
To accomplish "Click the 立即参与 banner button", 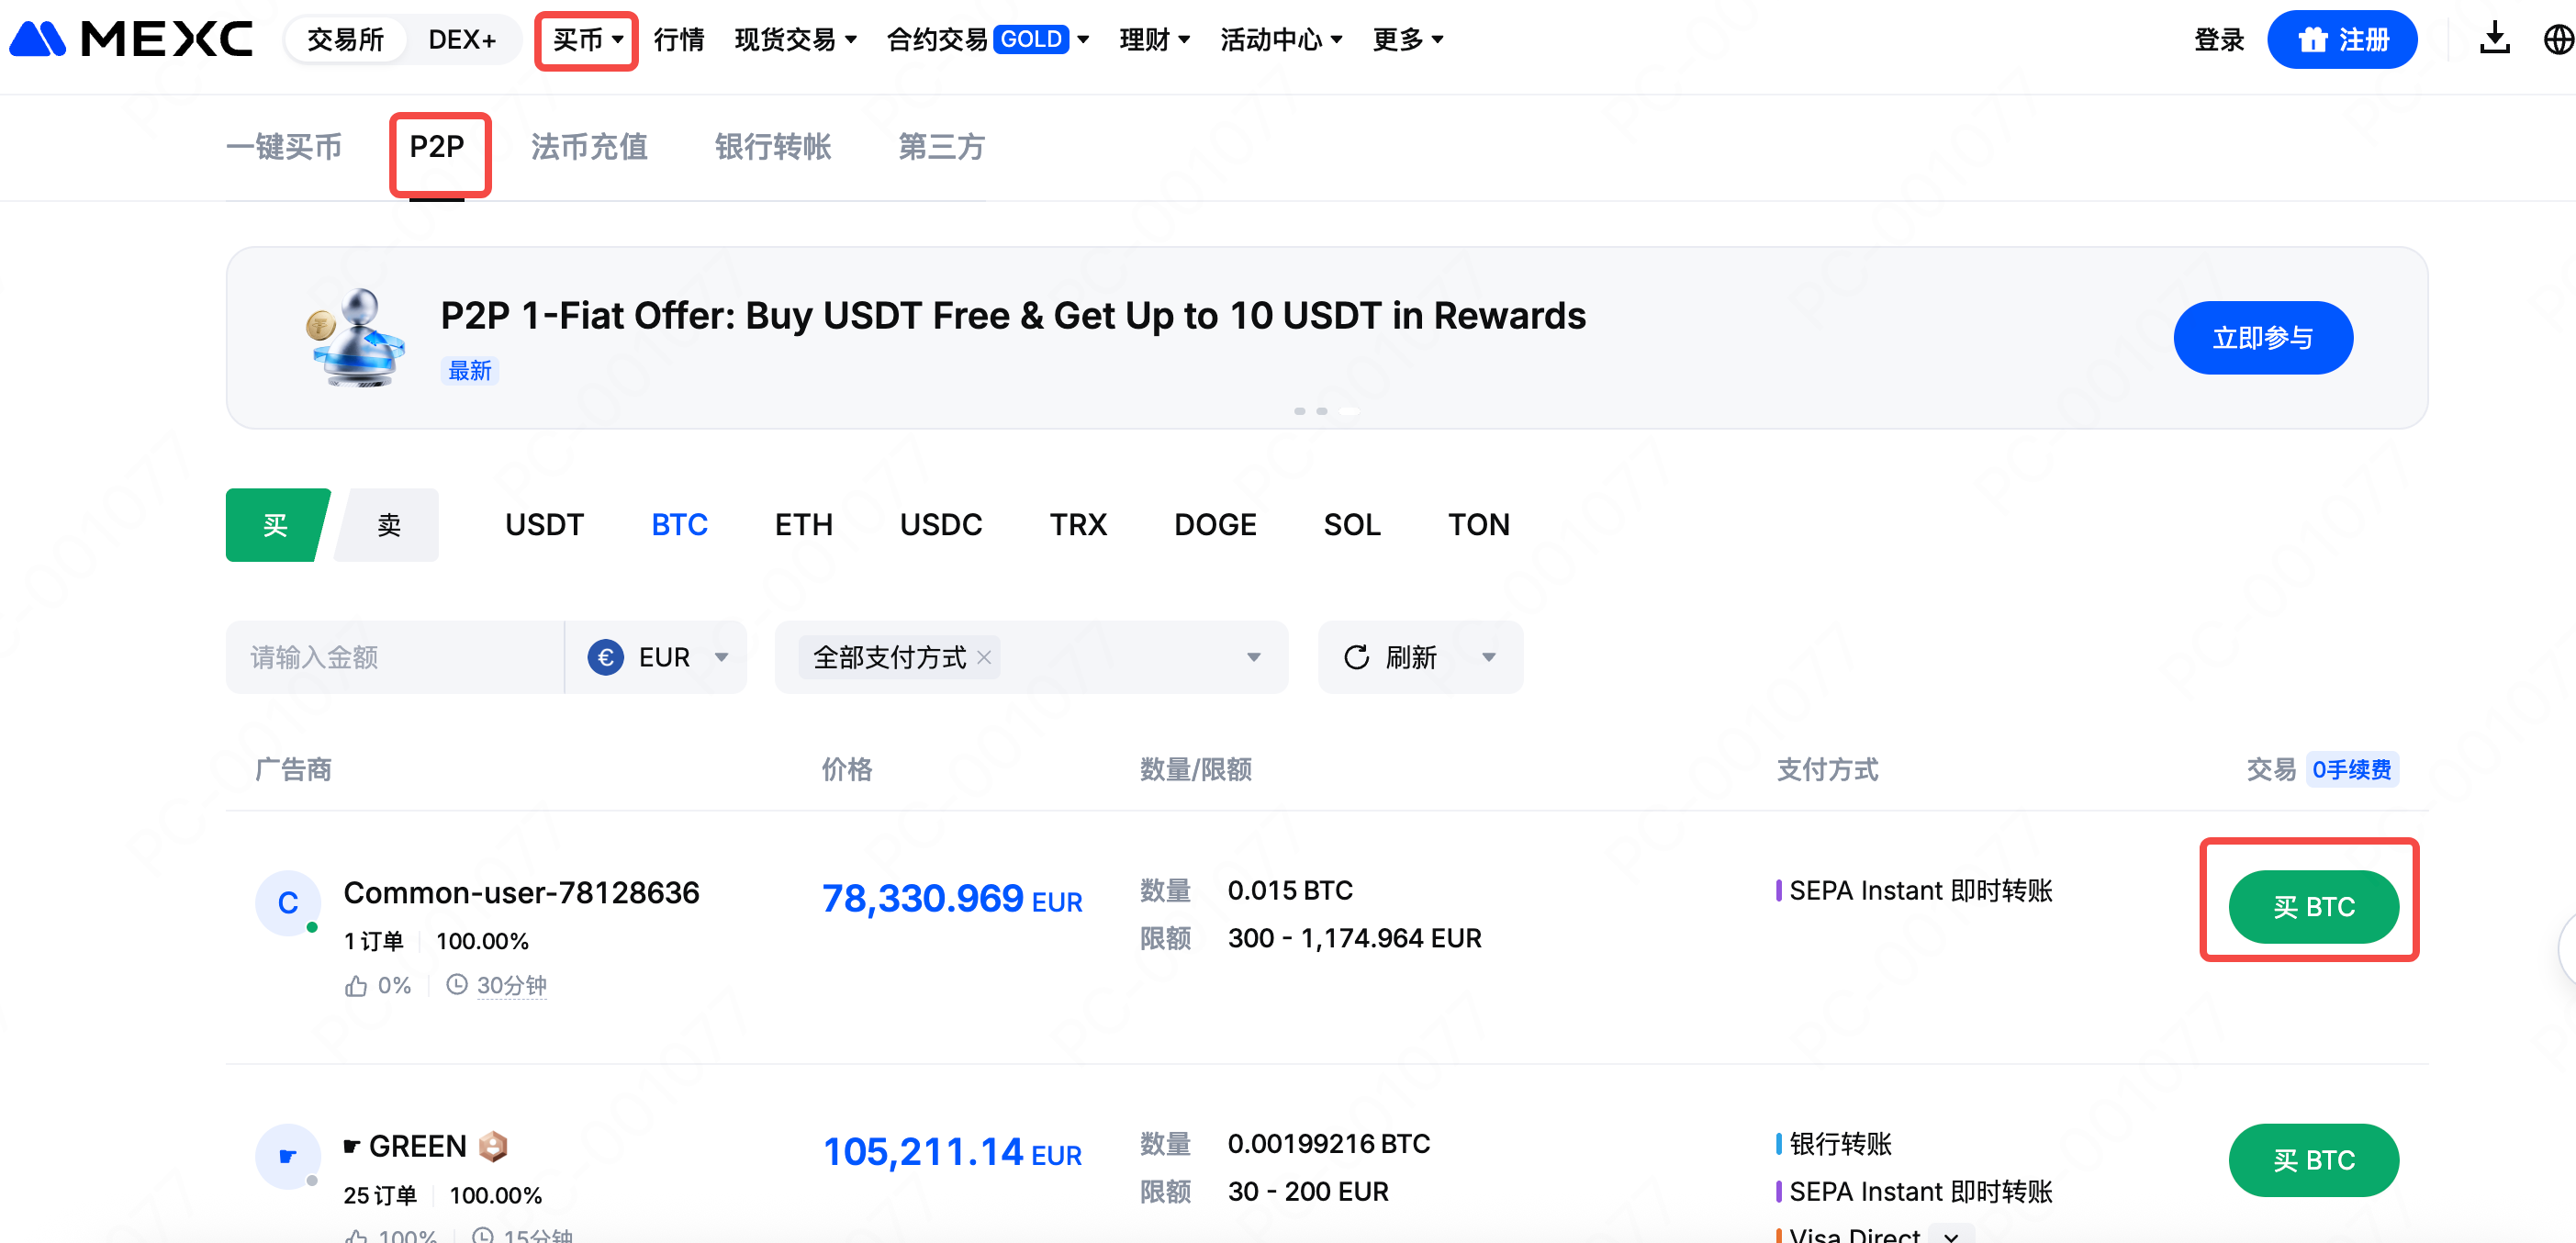I will (x=2262, y=338).
